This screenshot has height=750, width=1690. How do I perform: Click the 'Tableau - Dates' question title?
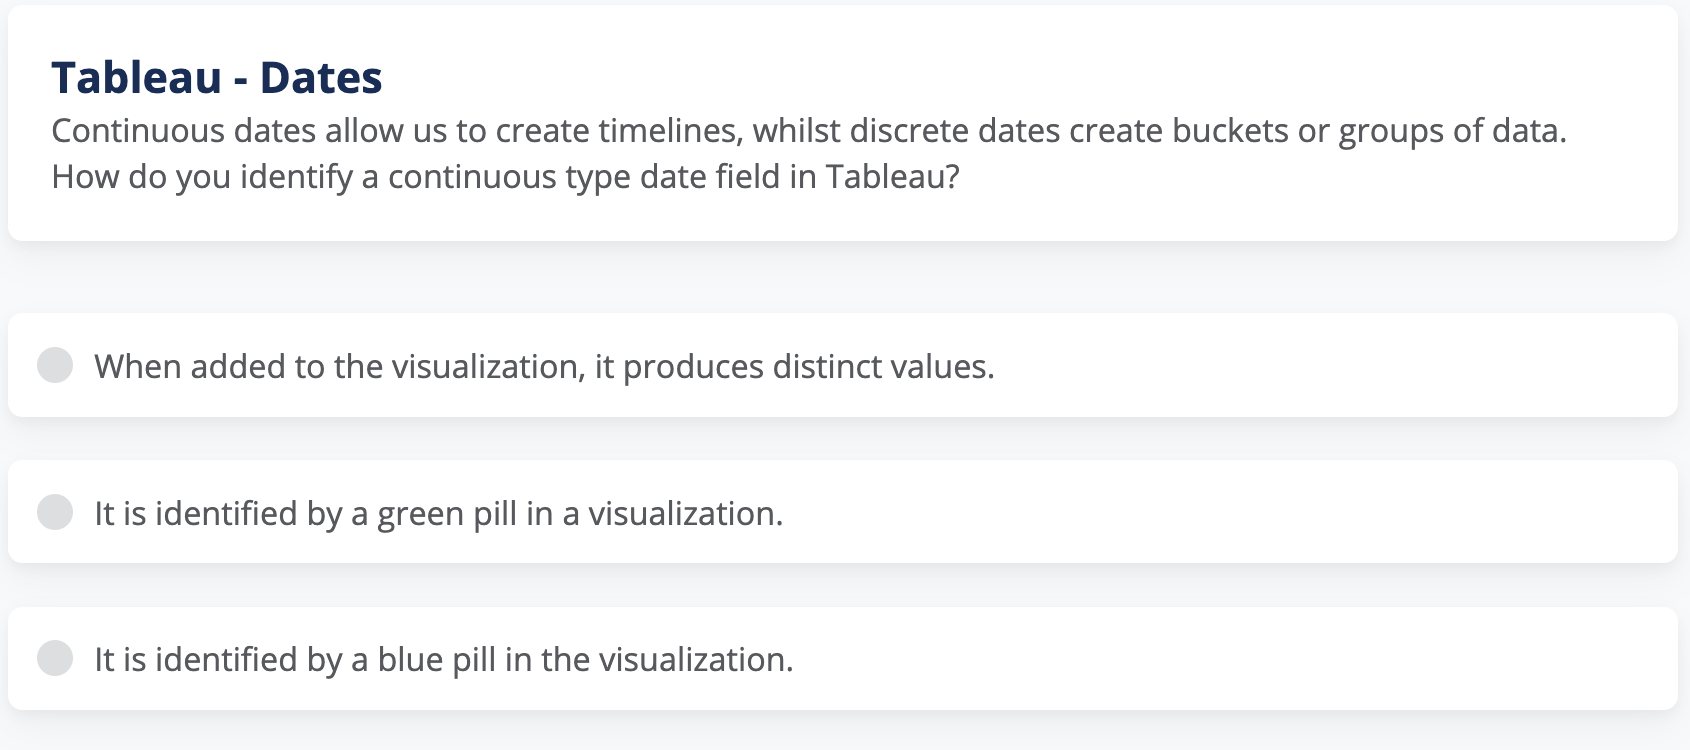(x=216, y=78)
